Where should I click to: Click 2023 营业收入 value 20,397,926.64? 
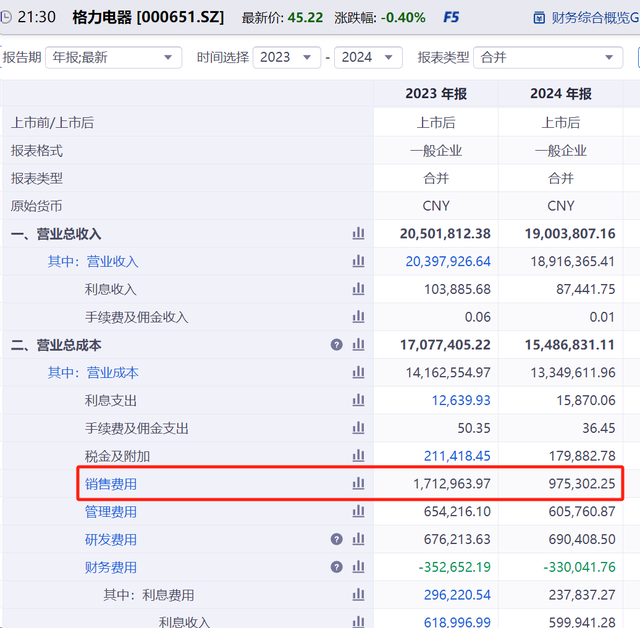[x=448, y=262]
